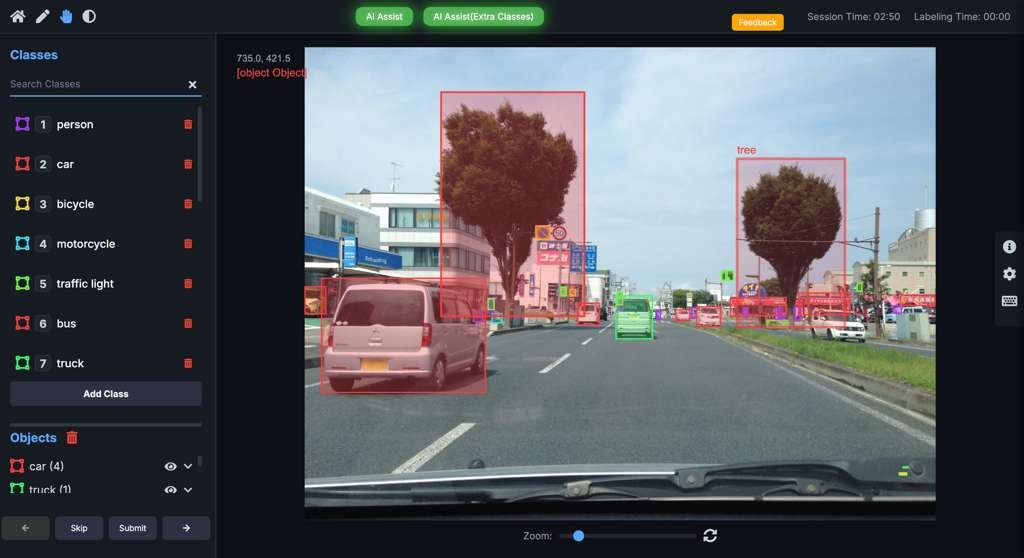Select the pencil draw tool
The height and width of the screenshot is (558, 1024).
(x=42, y=16)
